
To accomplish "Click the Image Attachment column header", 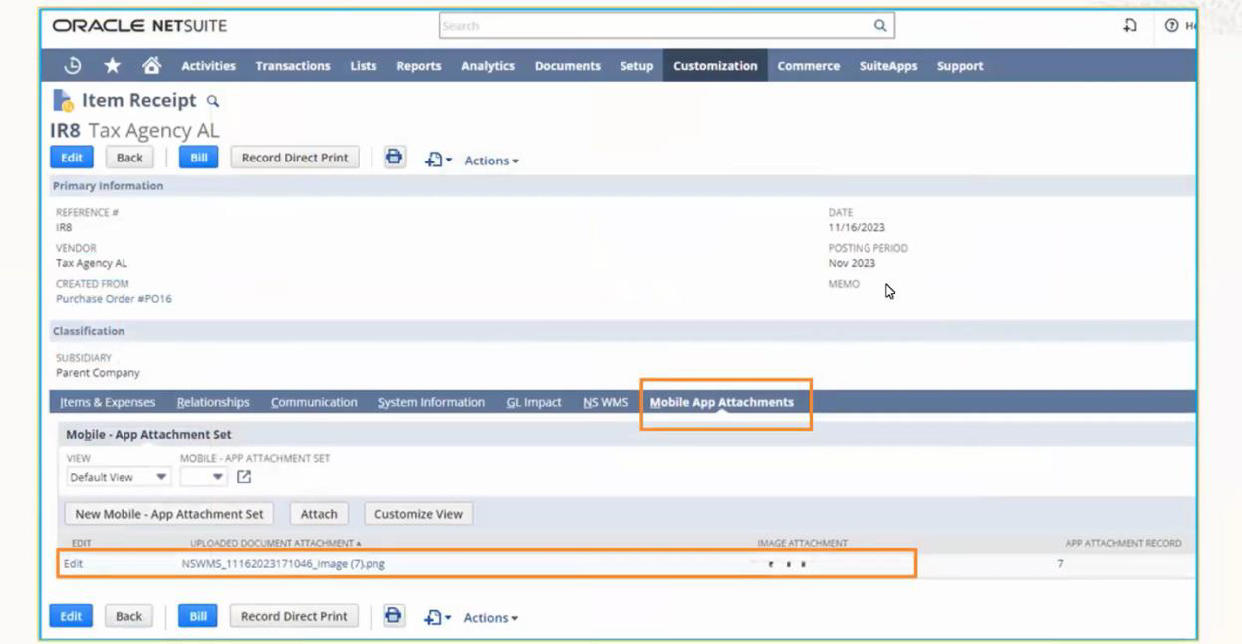I will 802,543.
